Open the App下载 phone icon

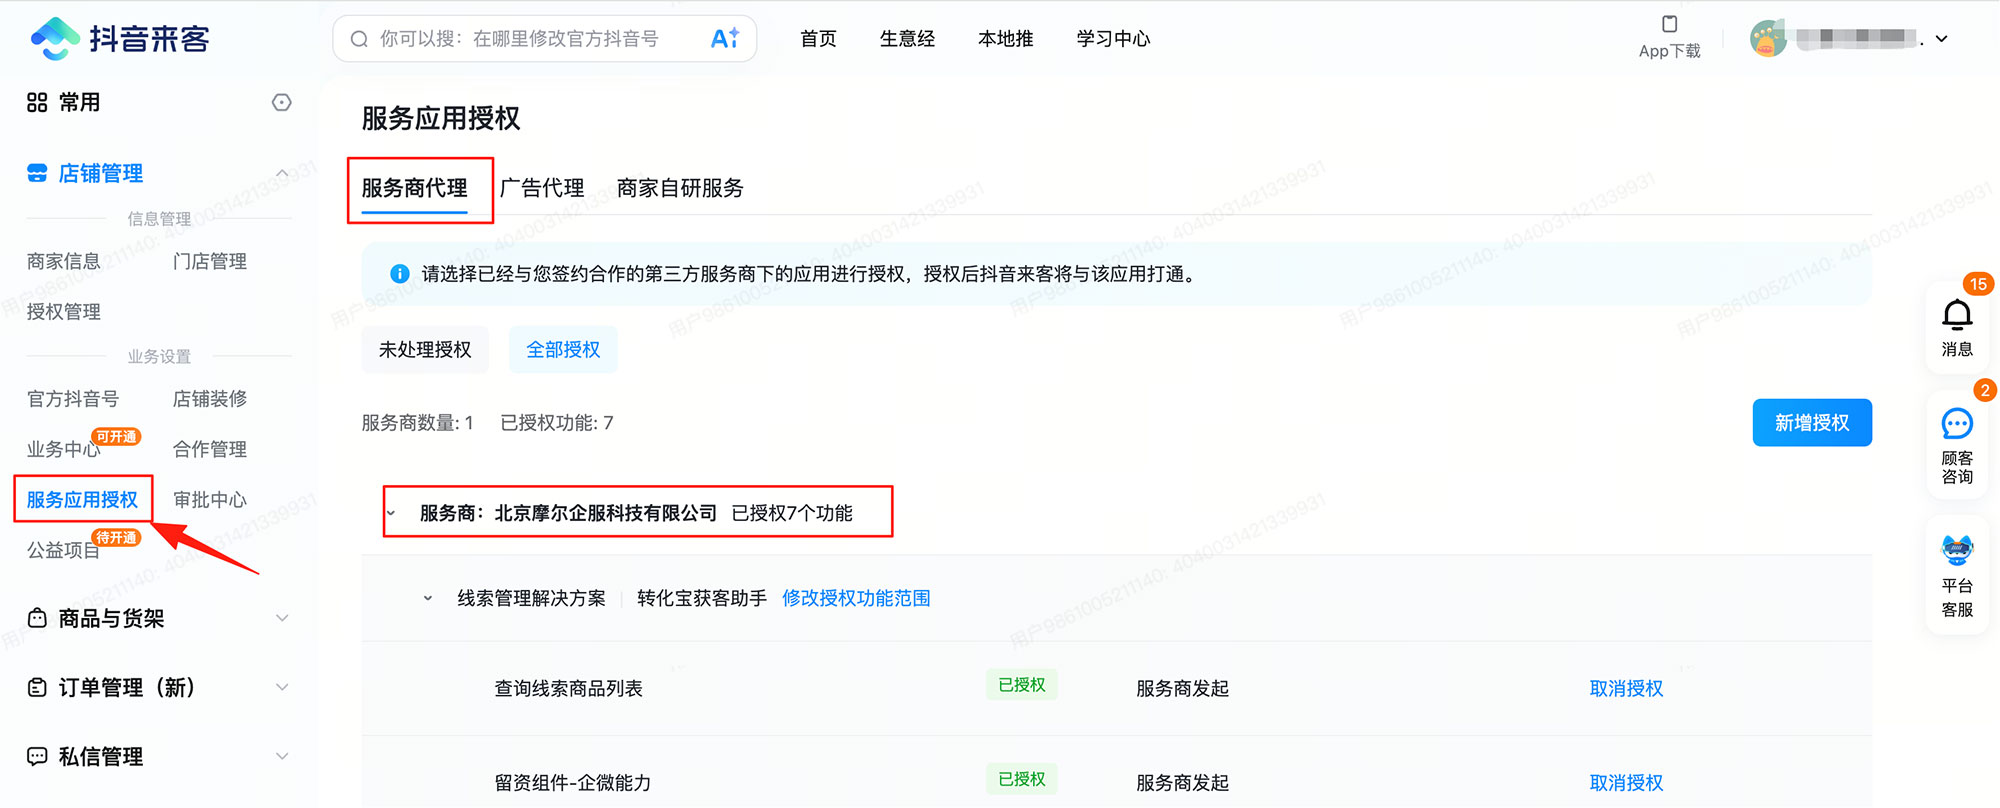pyautogui.click(x=1669, y=25)
